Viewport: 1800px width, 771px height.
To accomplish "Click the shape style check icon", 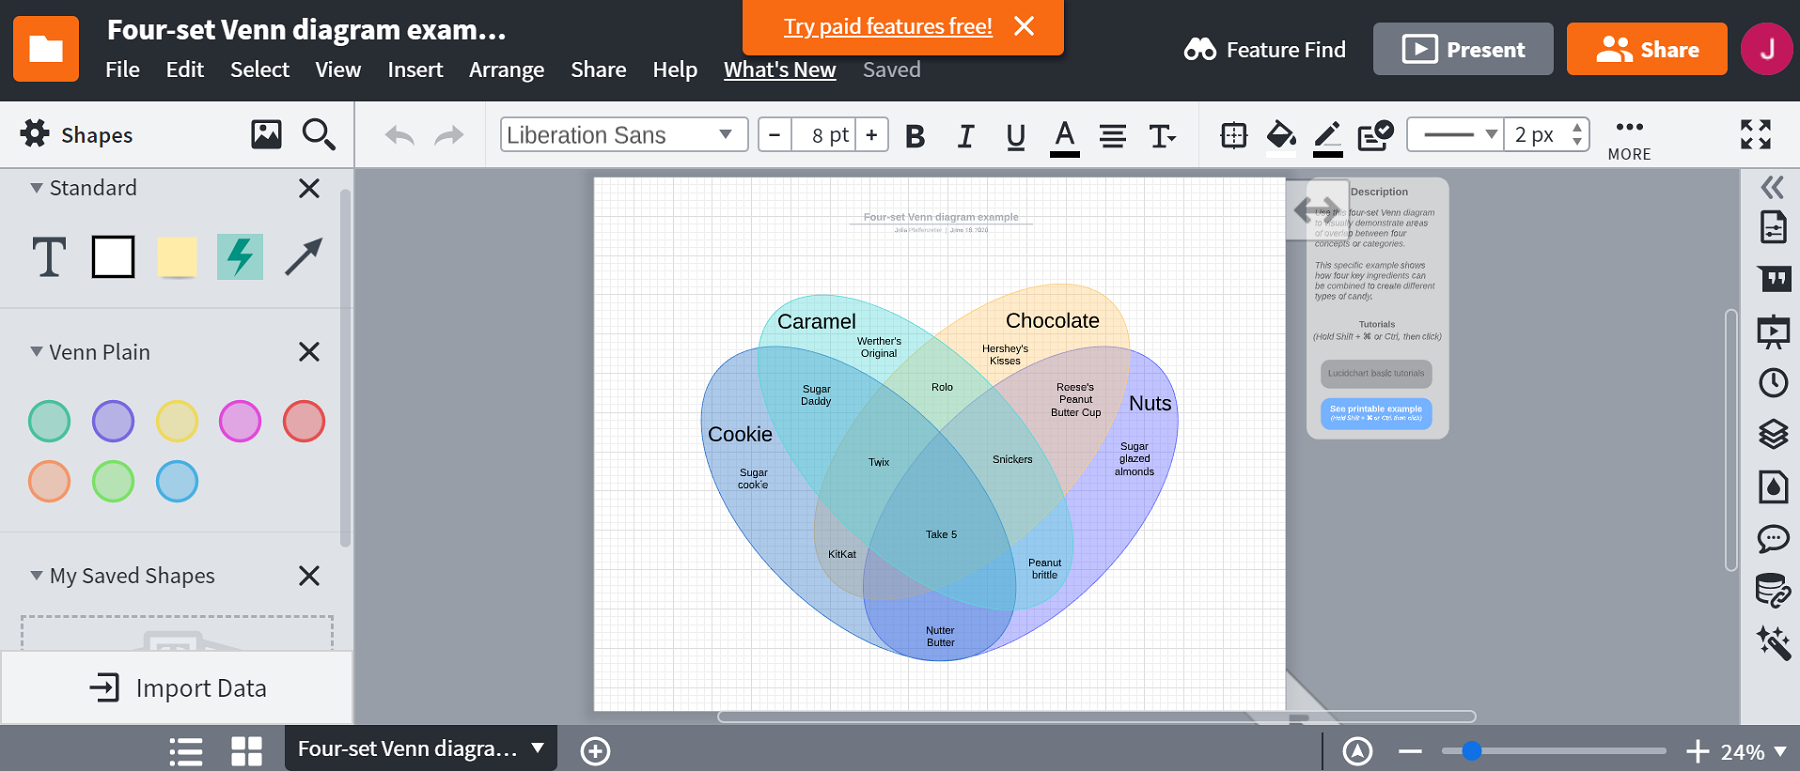I will pos(1376,135).
